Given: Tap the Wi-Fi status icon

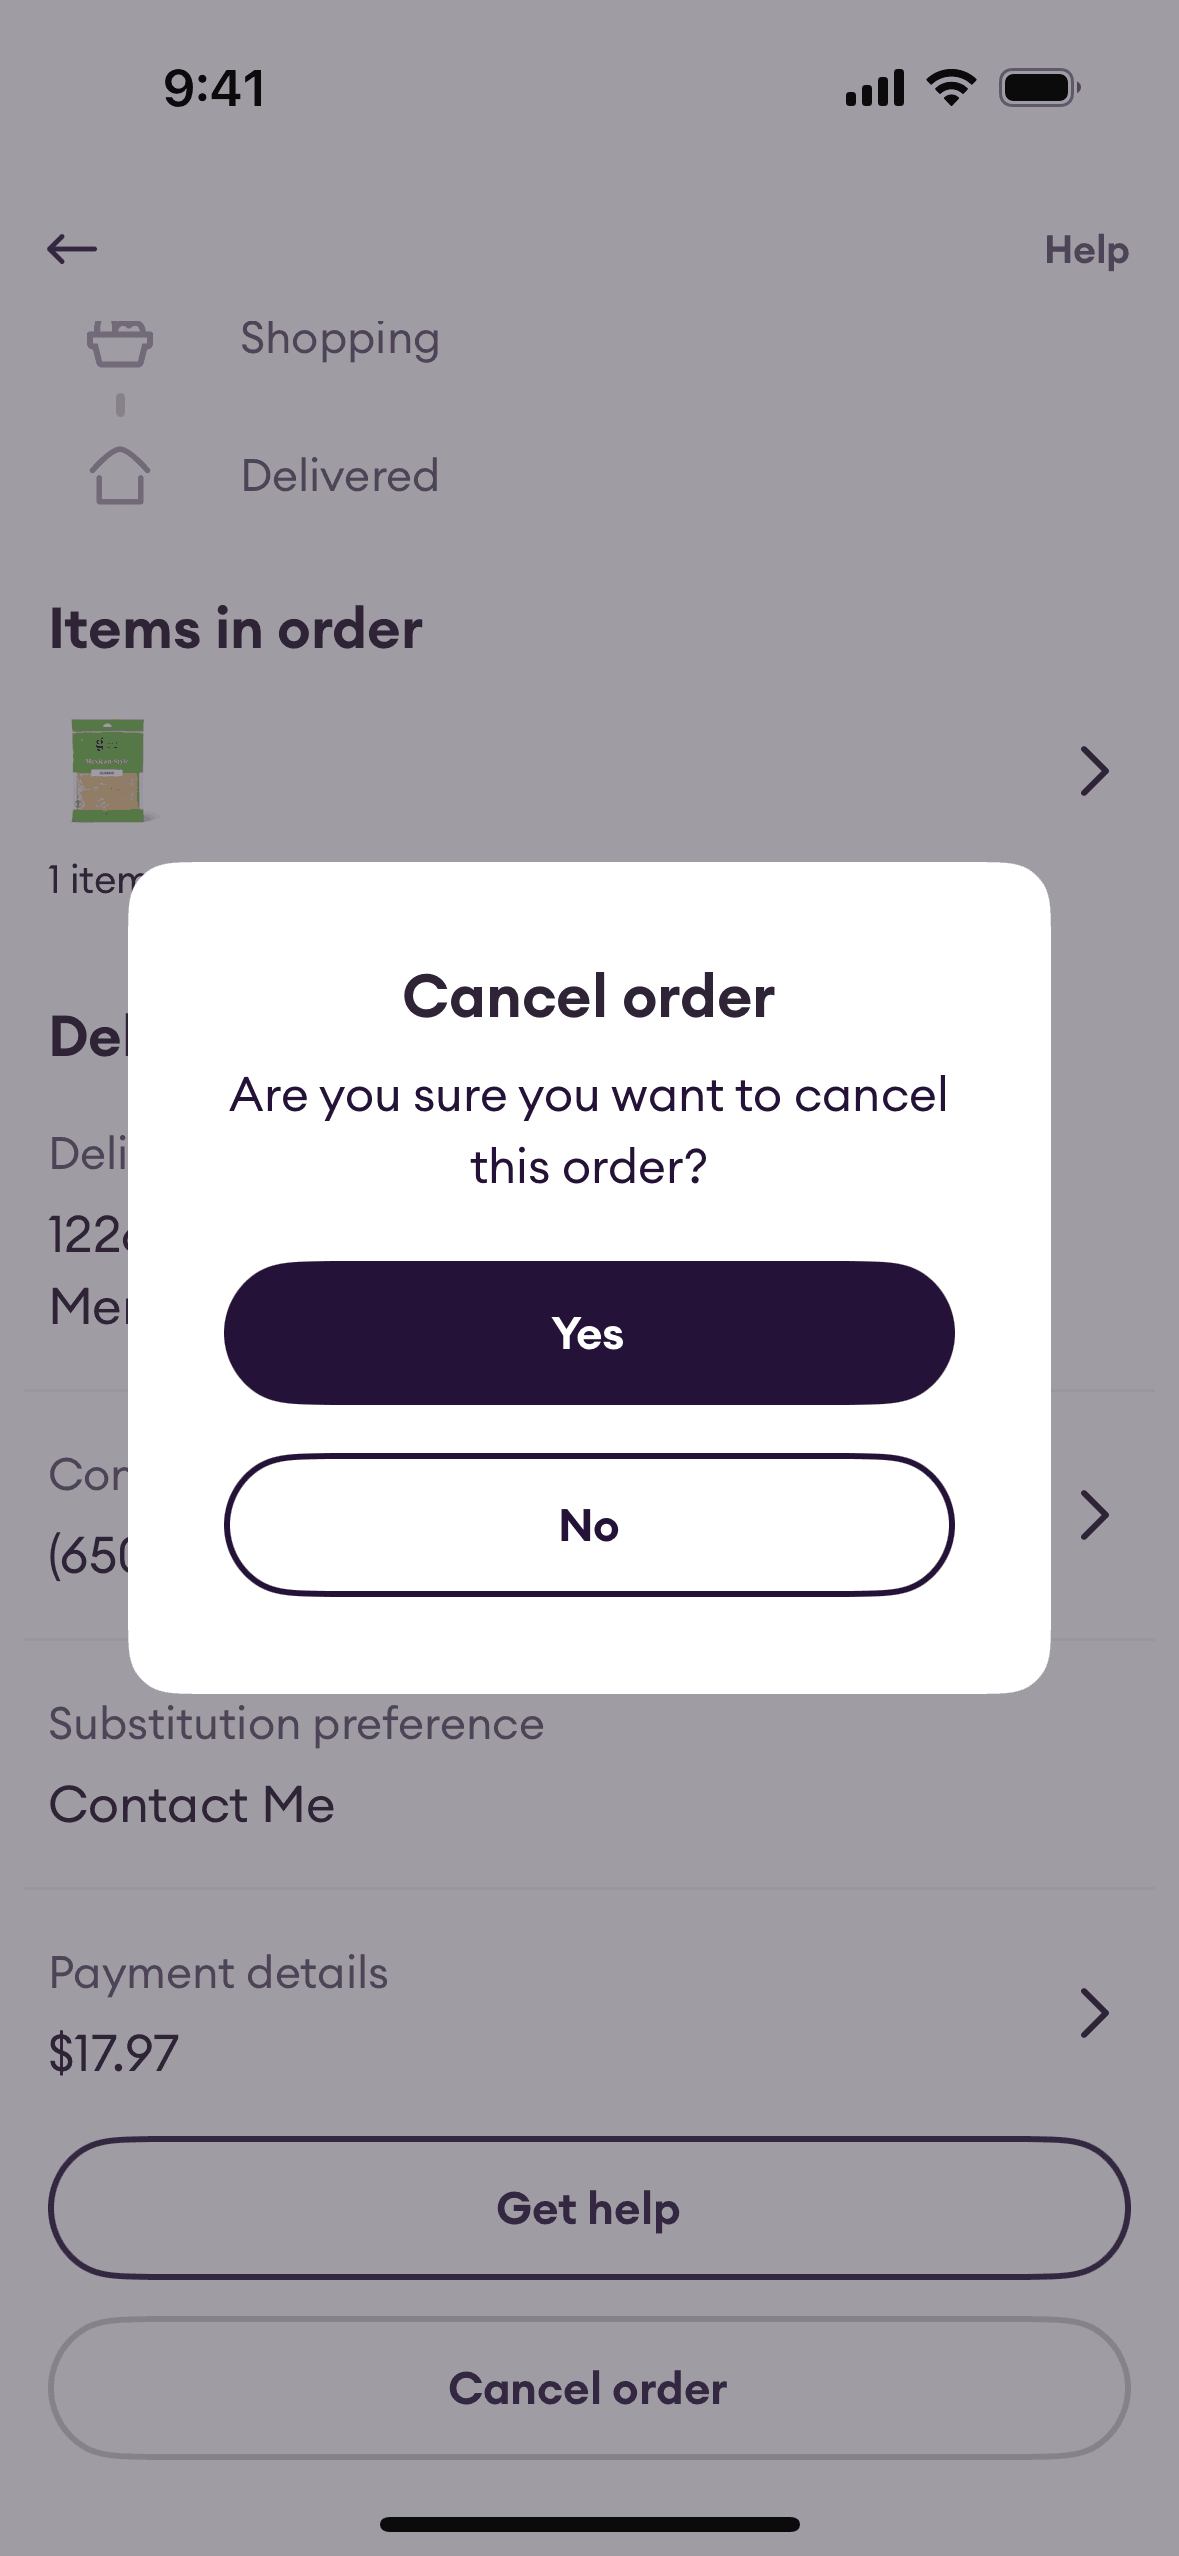Looking at the screenshot, I should (951, 88).
